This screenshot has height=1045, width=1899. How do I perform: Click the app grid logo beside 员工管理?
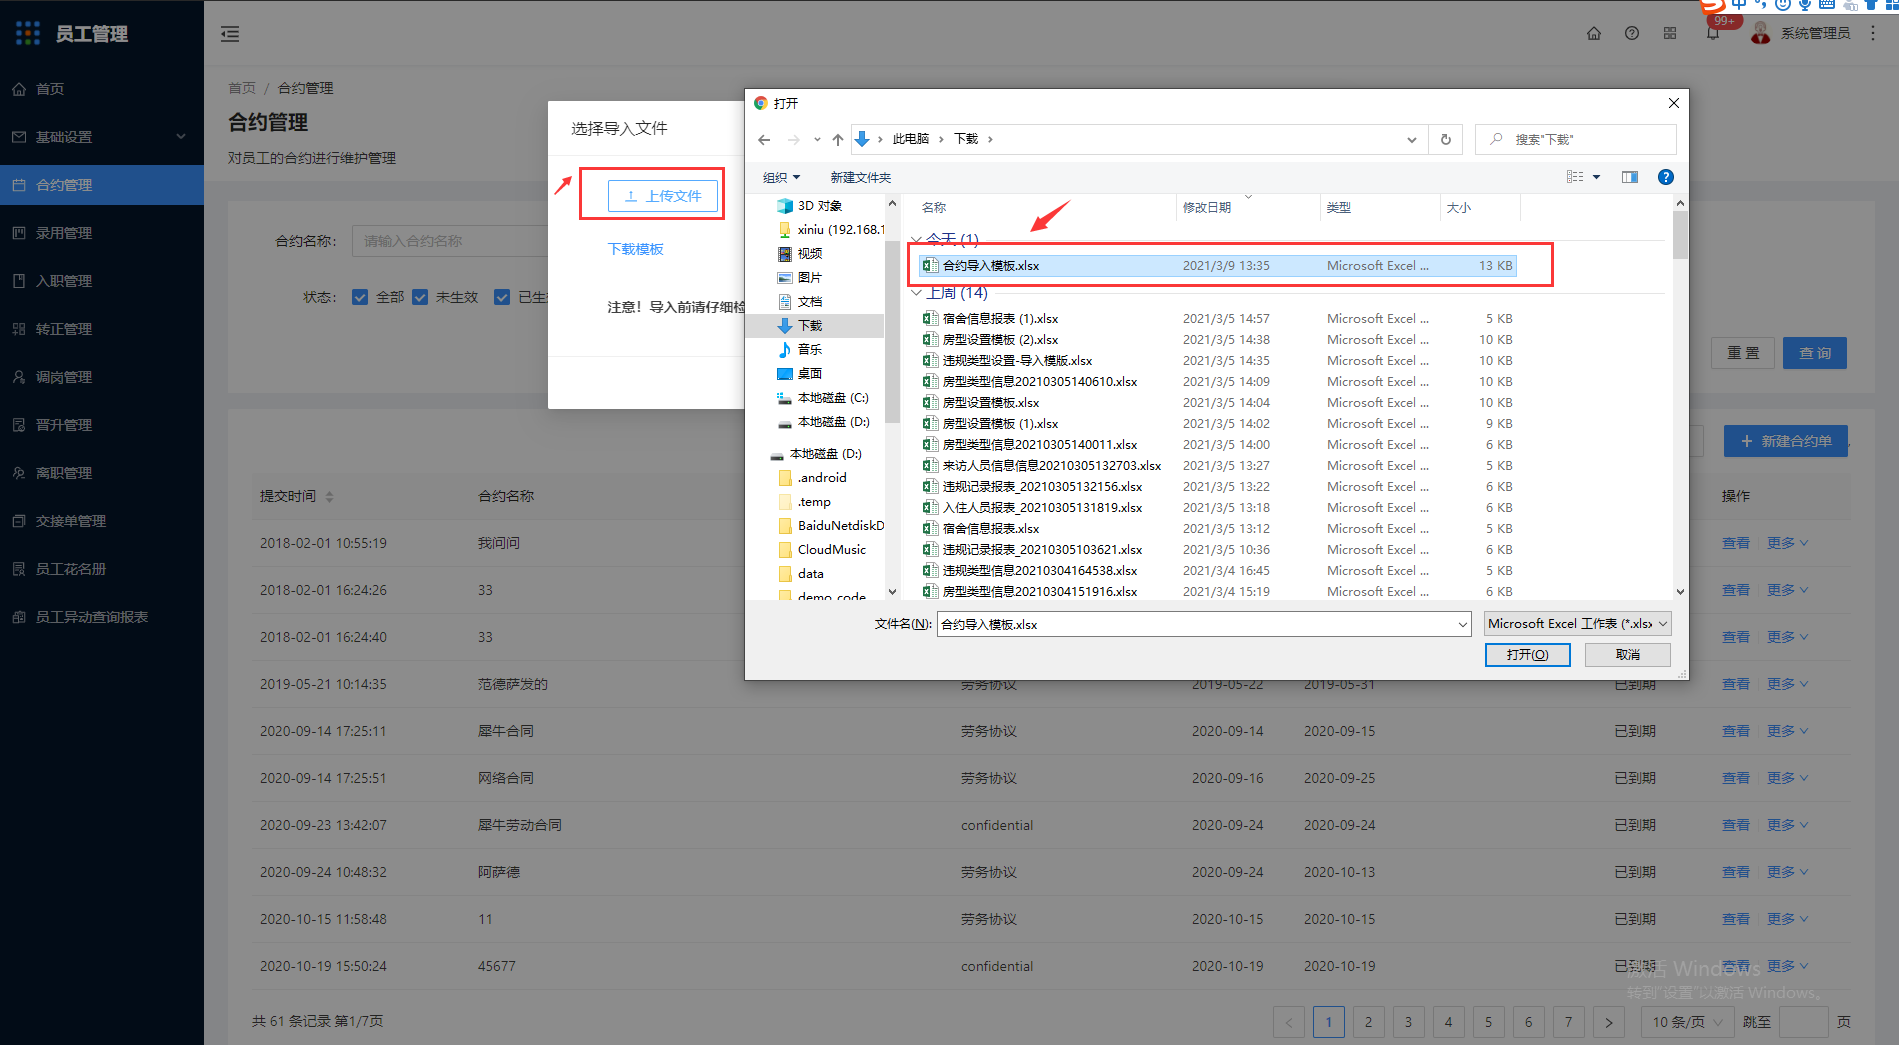pos(28,33)
